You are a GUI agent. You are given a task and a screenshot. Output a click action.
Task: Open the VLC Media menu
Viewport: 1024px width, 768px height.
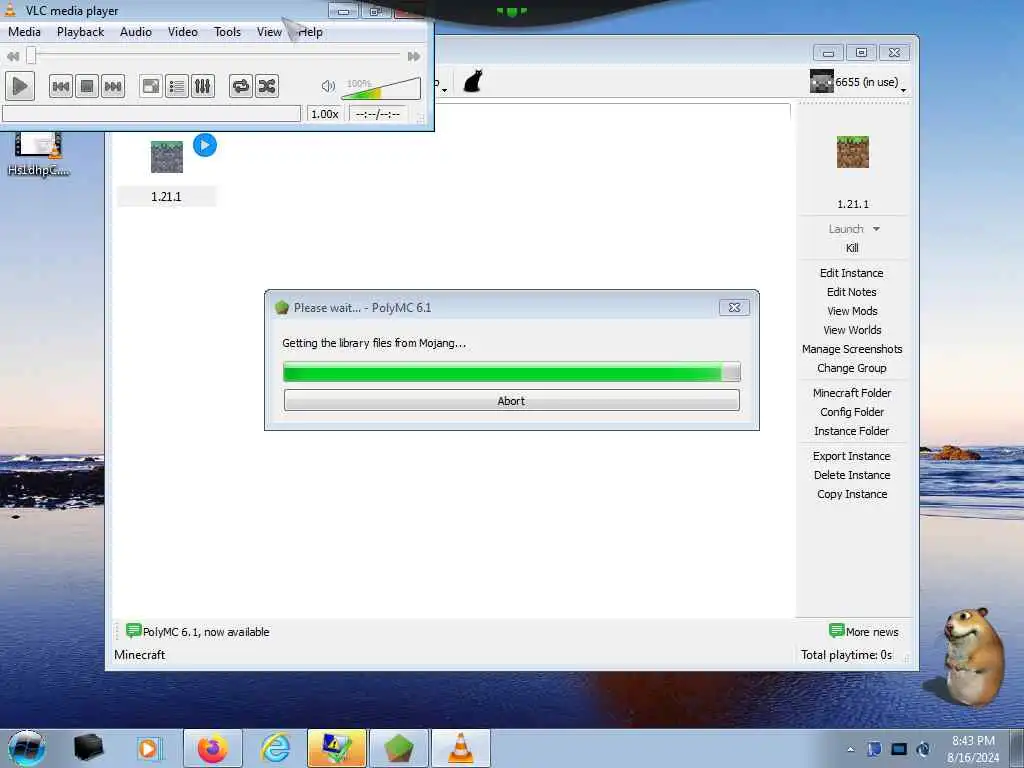tap(24, 32)
